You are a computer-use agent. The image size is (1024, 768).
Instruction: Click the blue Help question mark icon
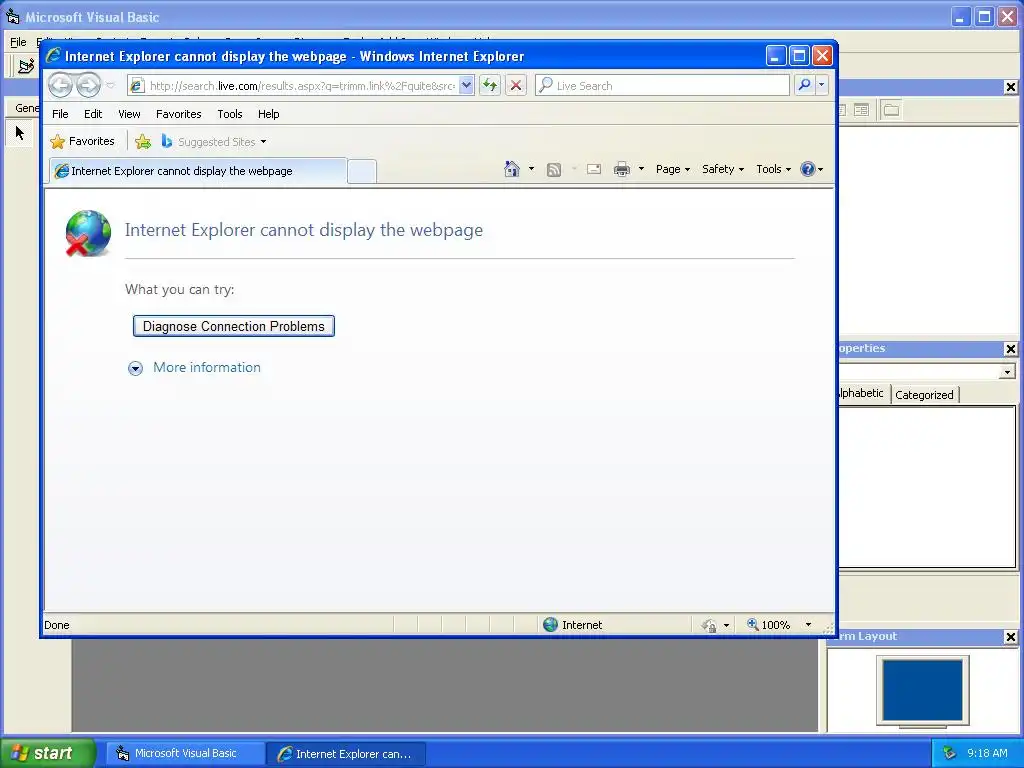[x=808, y=169]
